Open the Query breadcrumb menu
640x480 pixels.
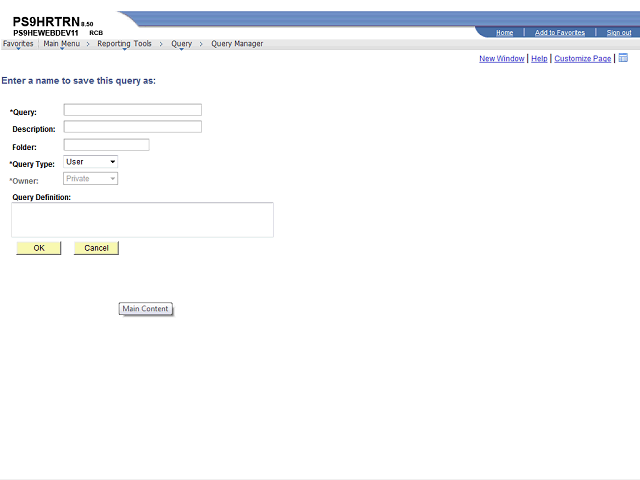pyautogui.click(x=181, y=44)
